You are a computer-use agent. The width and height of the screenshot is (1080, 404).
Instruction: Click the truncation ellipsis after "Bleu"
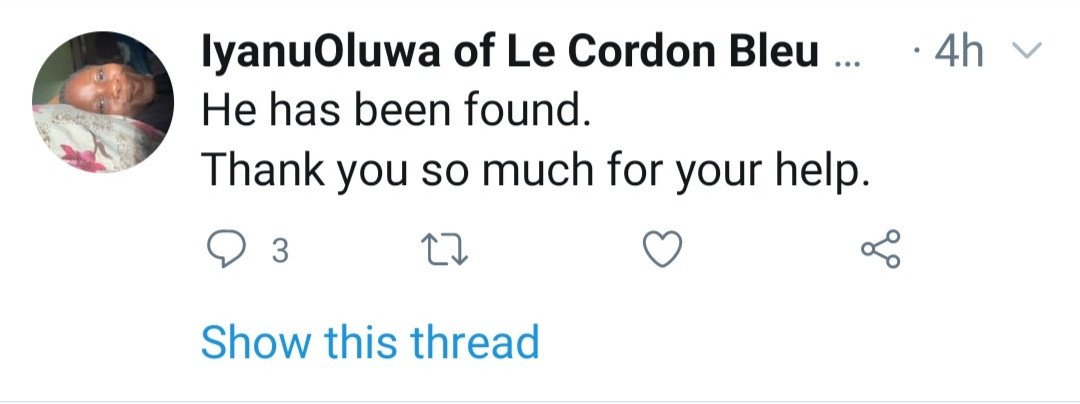point(844,56)
